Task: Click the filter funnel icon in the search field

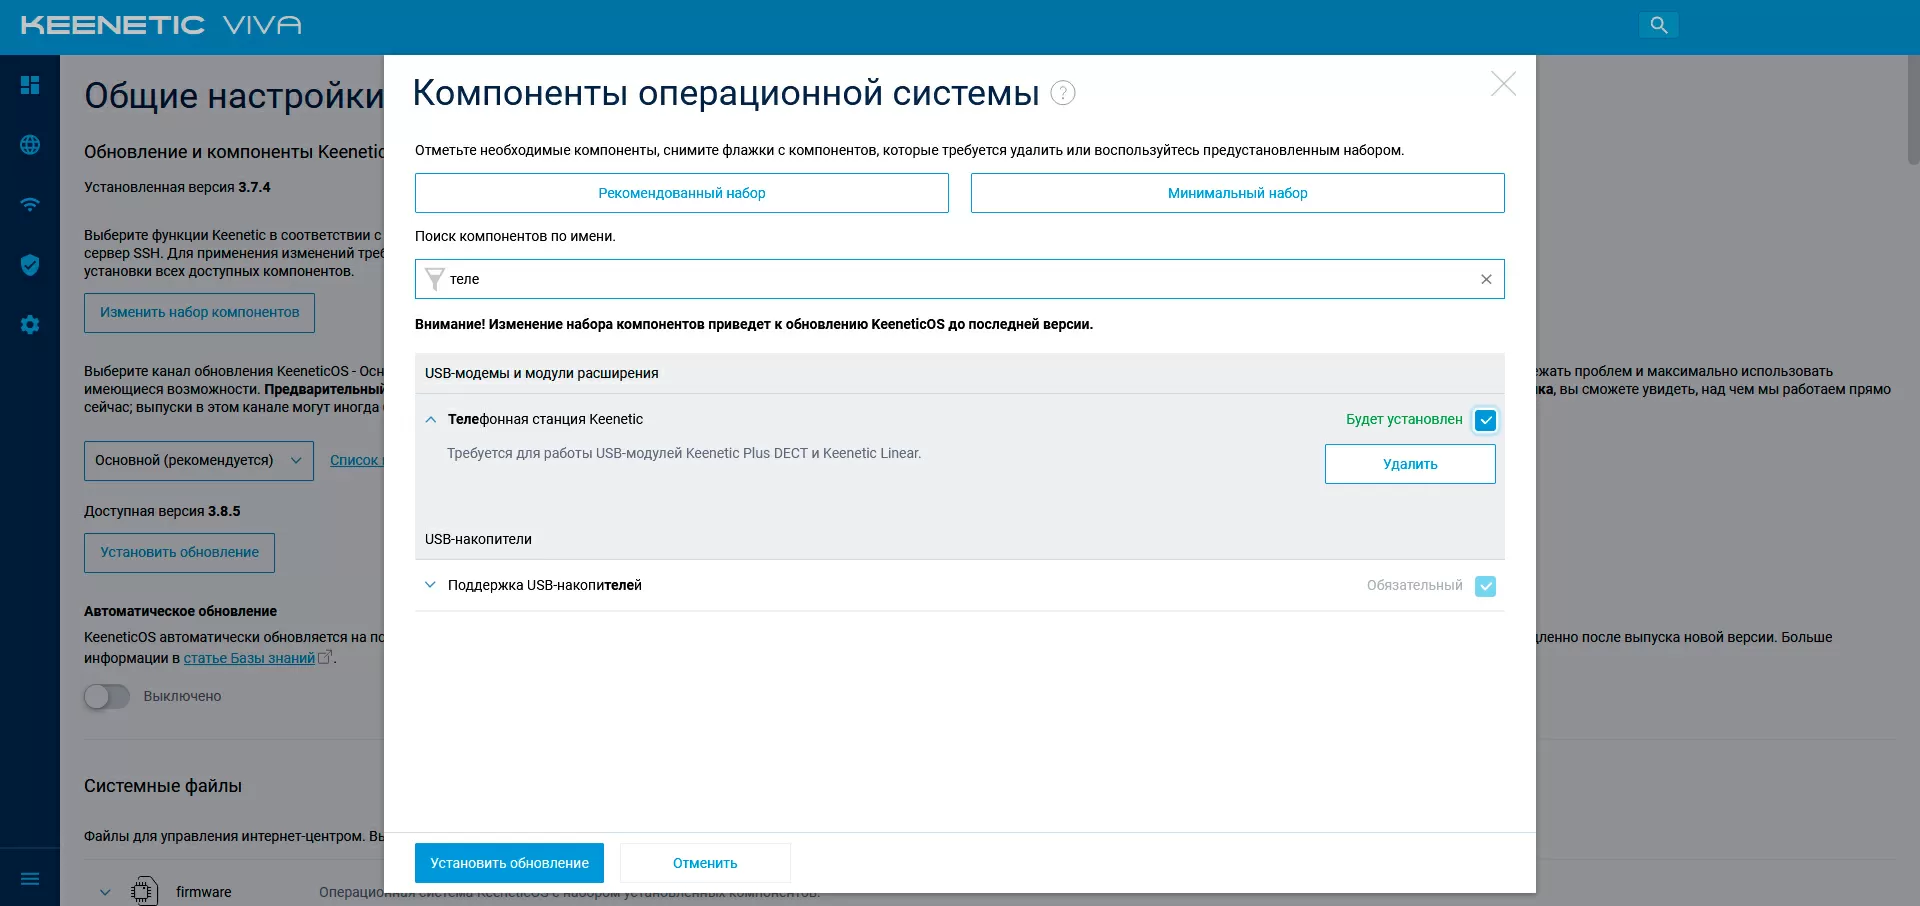Action: pyautogui.click(x=434, y=279)
